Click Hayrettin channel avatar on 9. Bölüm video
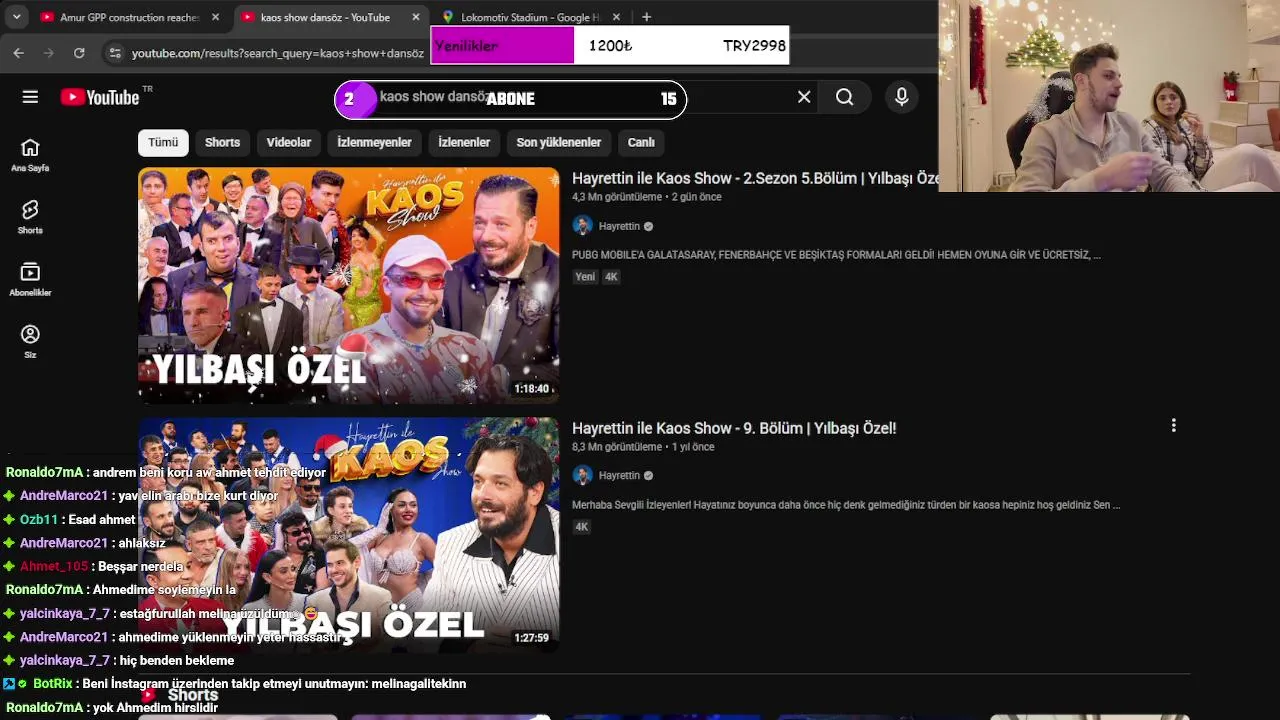Screen dimensions: 1280x720 (582, 475)
